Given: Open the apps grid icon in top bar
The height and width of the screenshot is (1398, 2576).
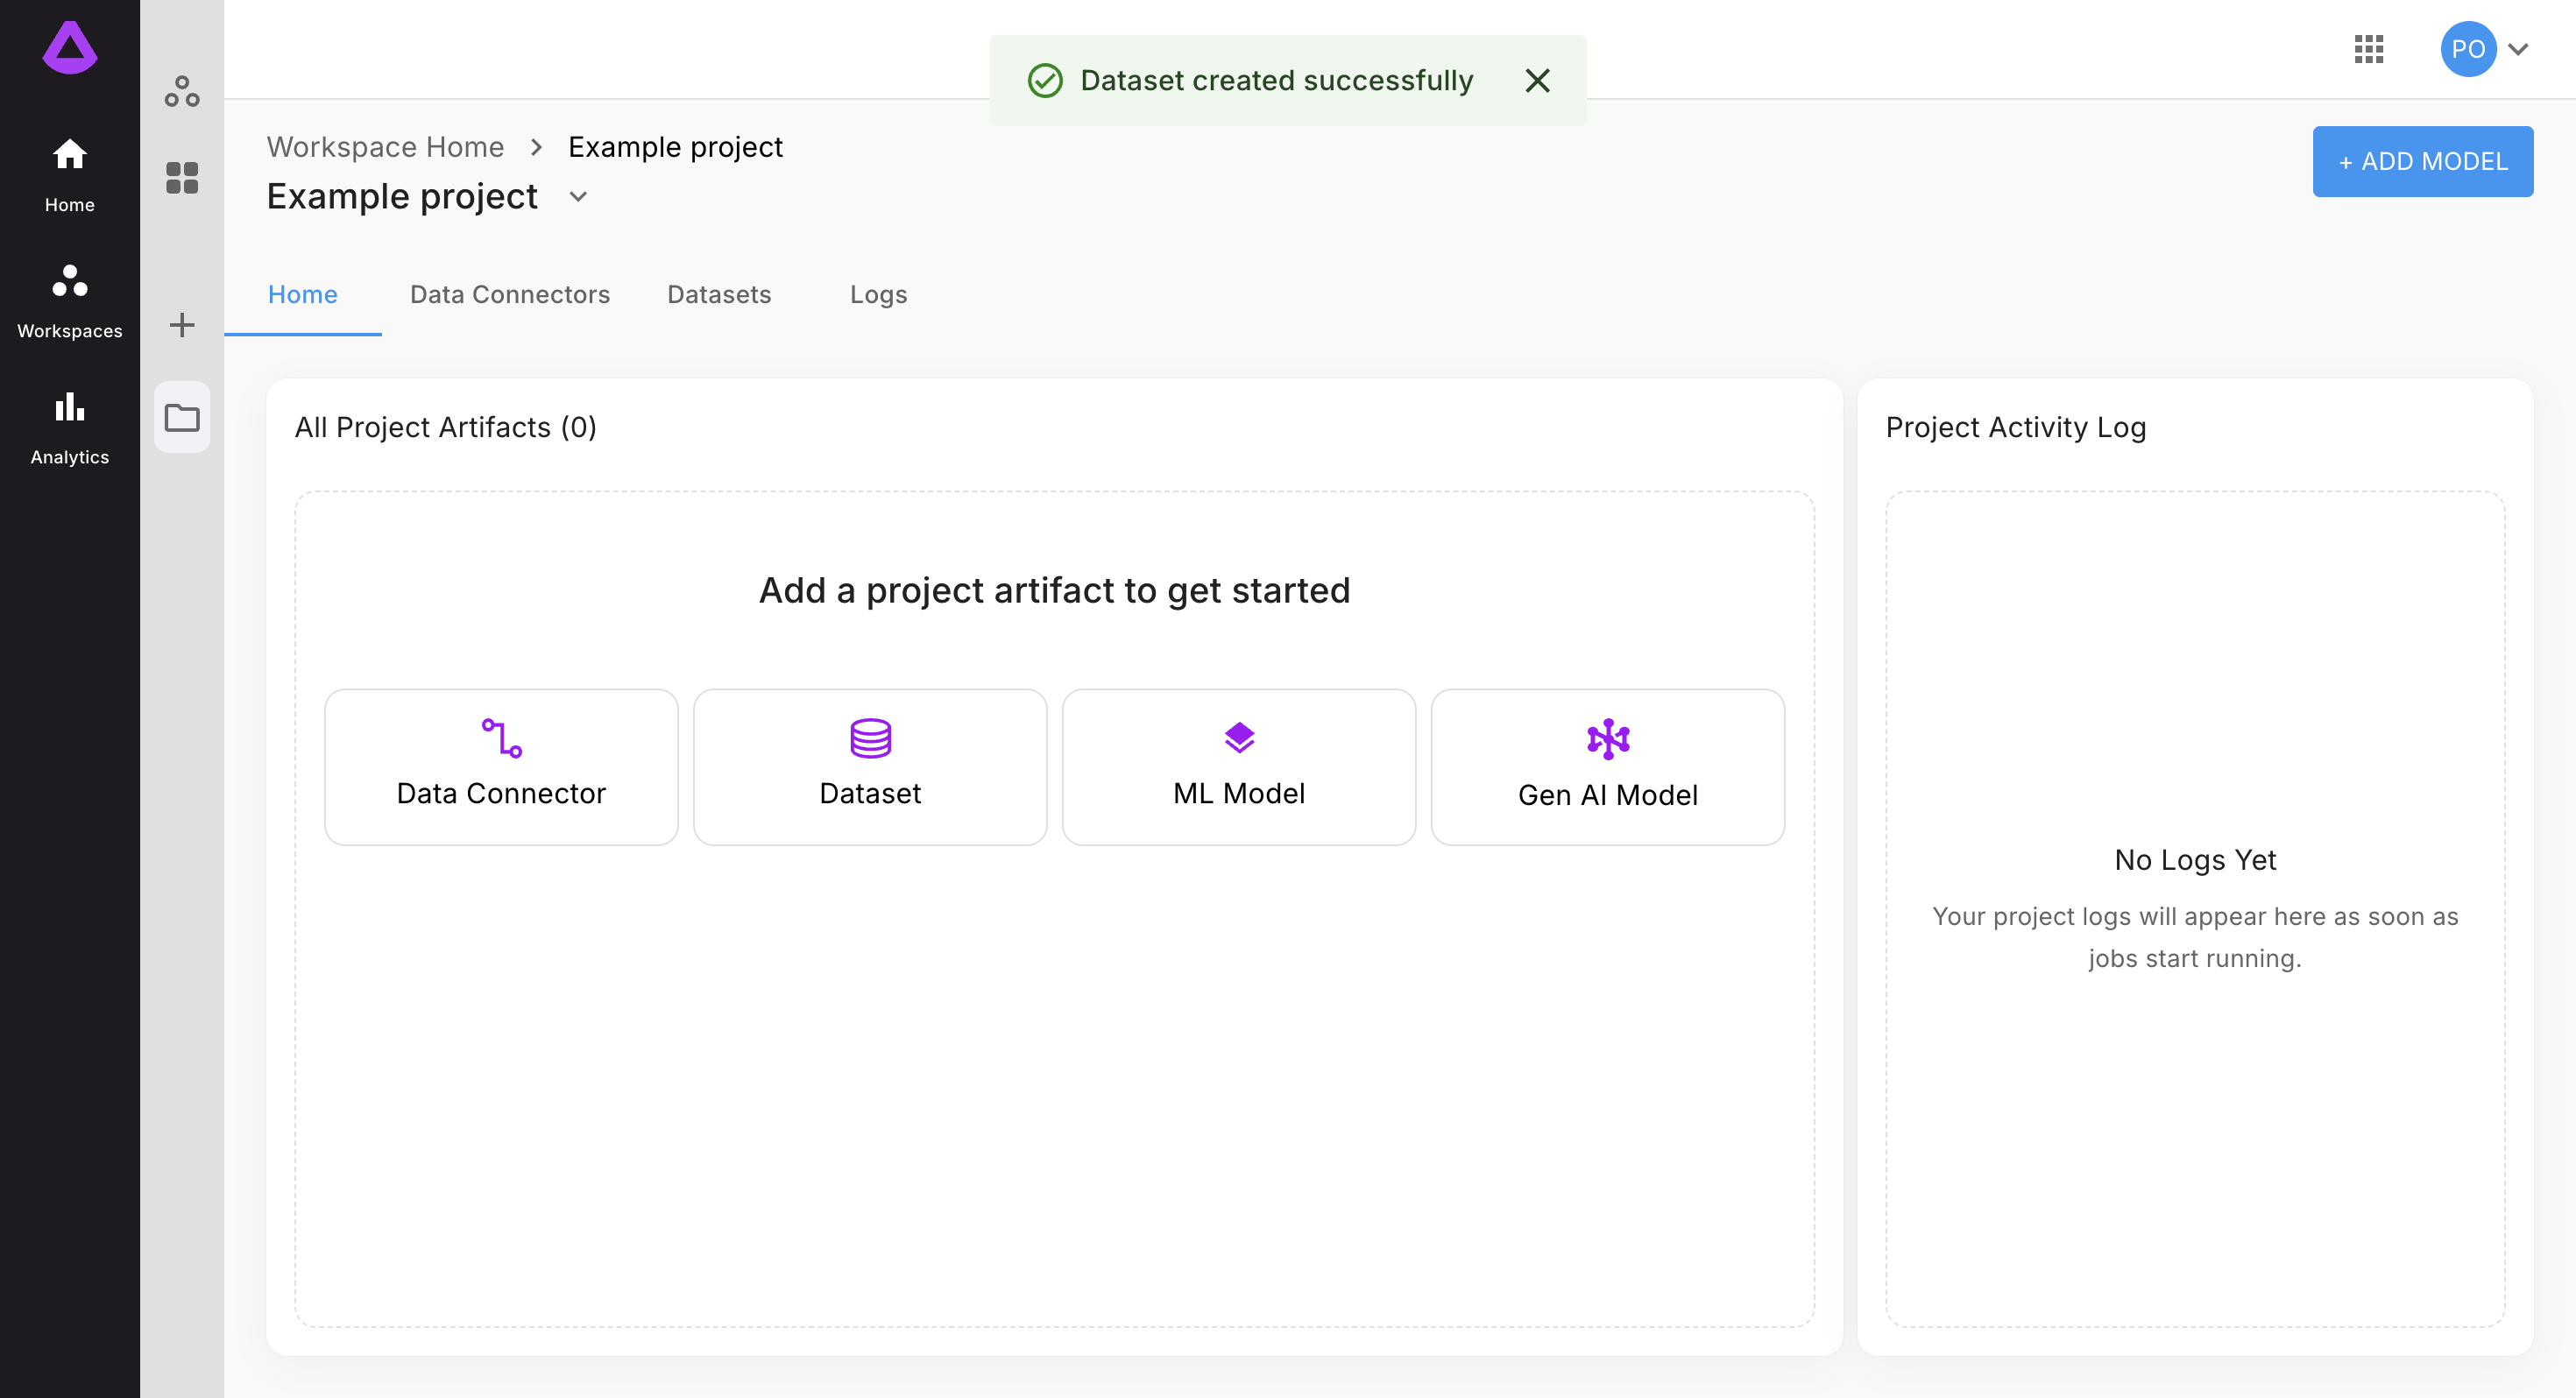Looking at the screenshot, I should 2368,49.
